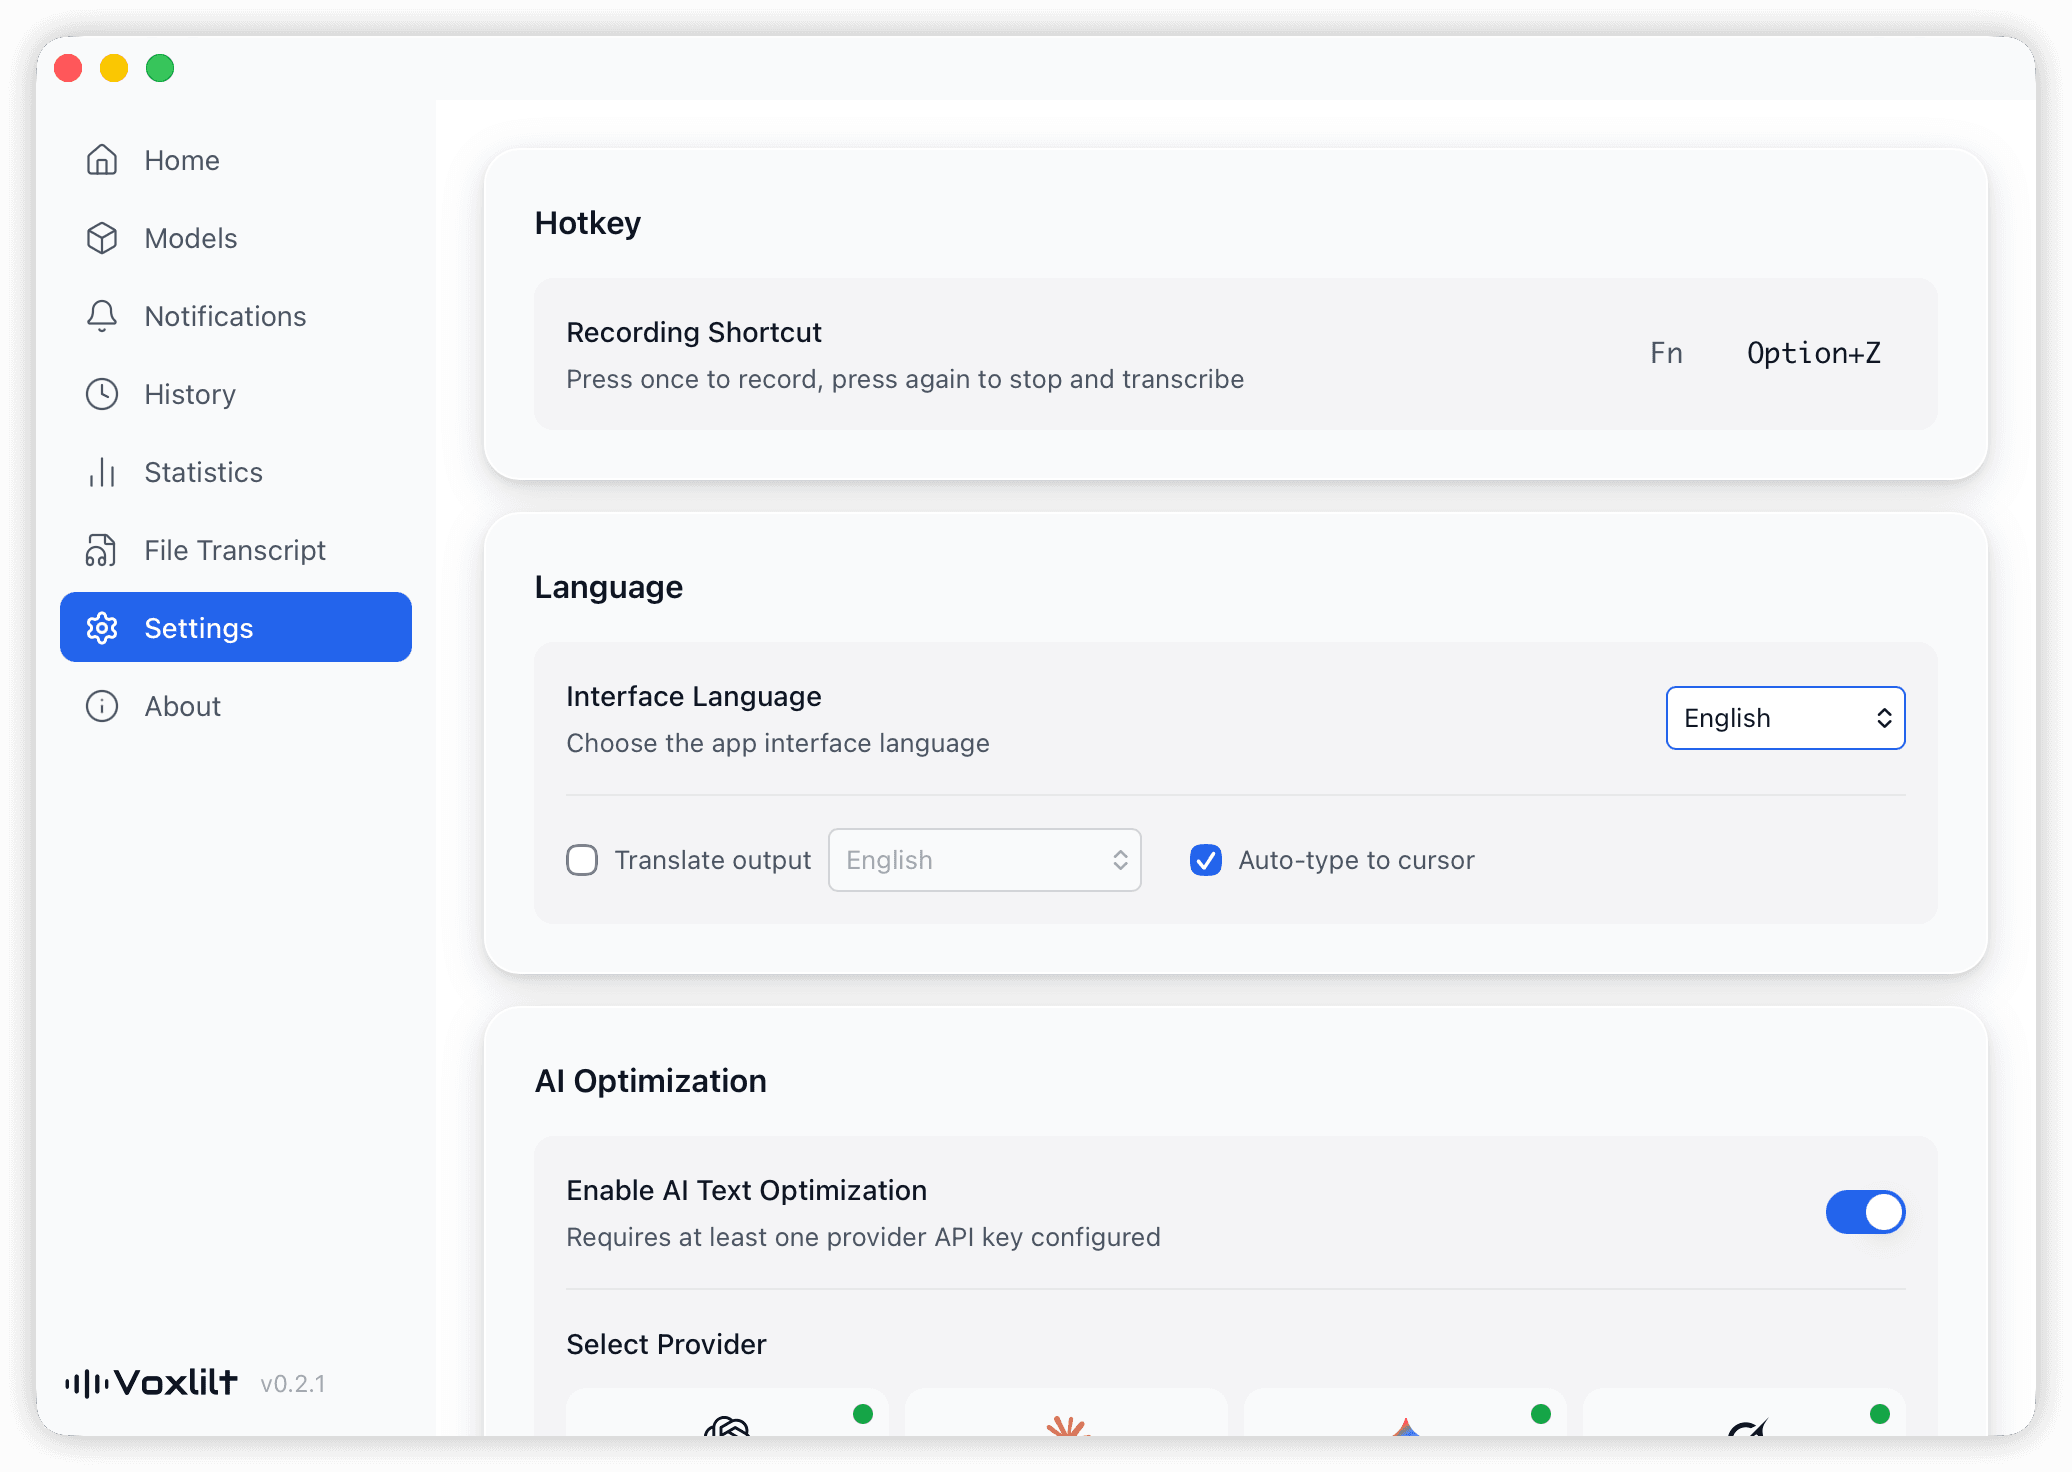Open the Interface Language dropdown
This screenshot has width=2072, height=1472.
tap(1785, 718)
